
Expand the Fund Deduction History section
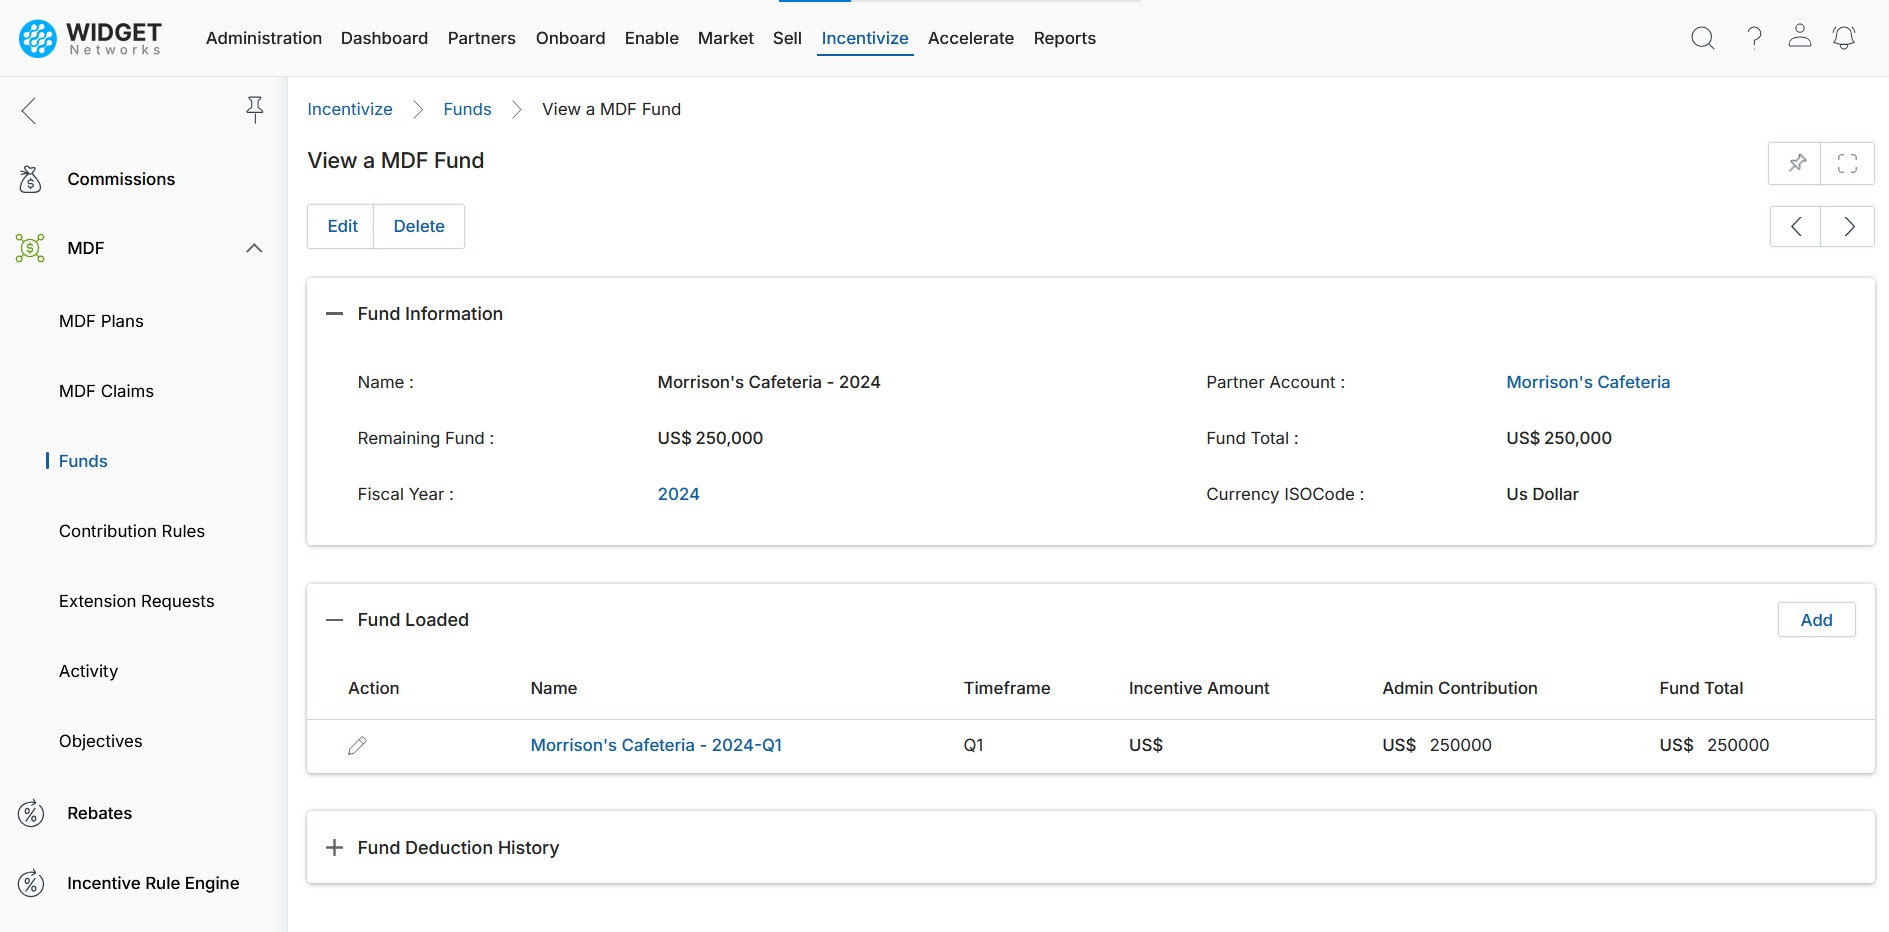tap(335, 848)
